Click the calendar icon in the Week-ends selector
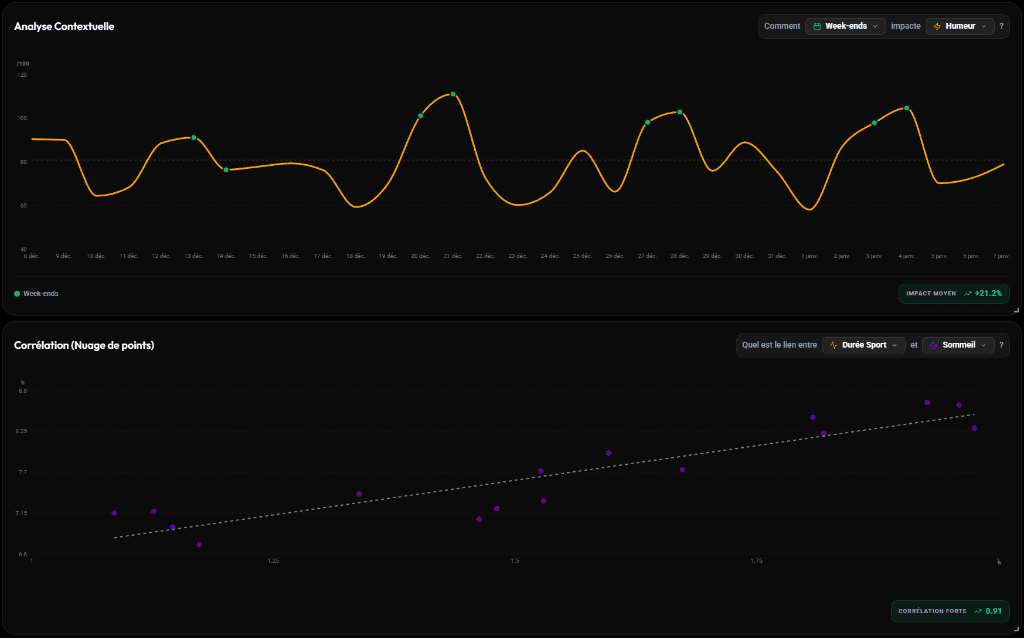1024x638 pixels. point(818,25)
